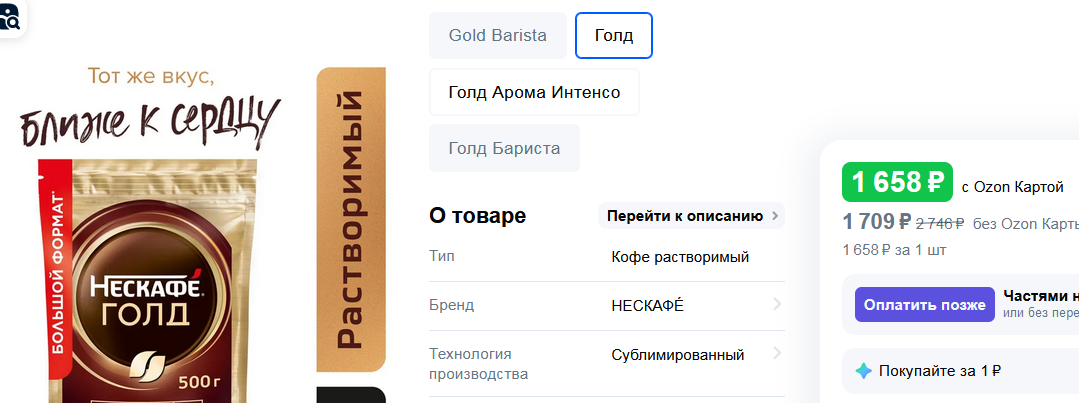The width and height of the screenshot is (1079, 403).
Task: Click the crossed-out 2 746 ₽ price
Action: pyautogui.click(x=939, y=223)
